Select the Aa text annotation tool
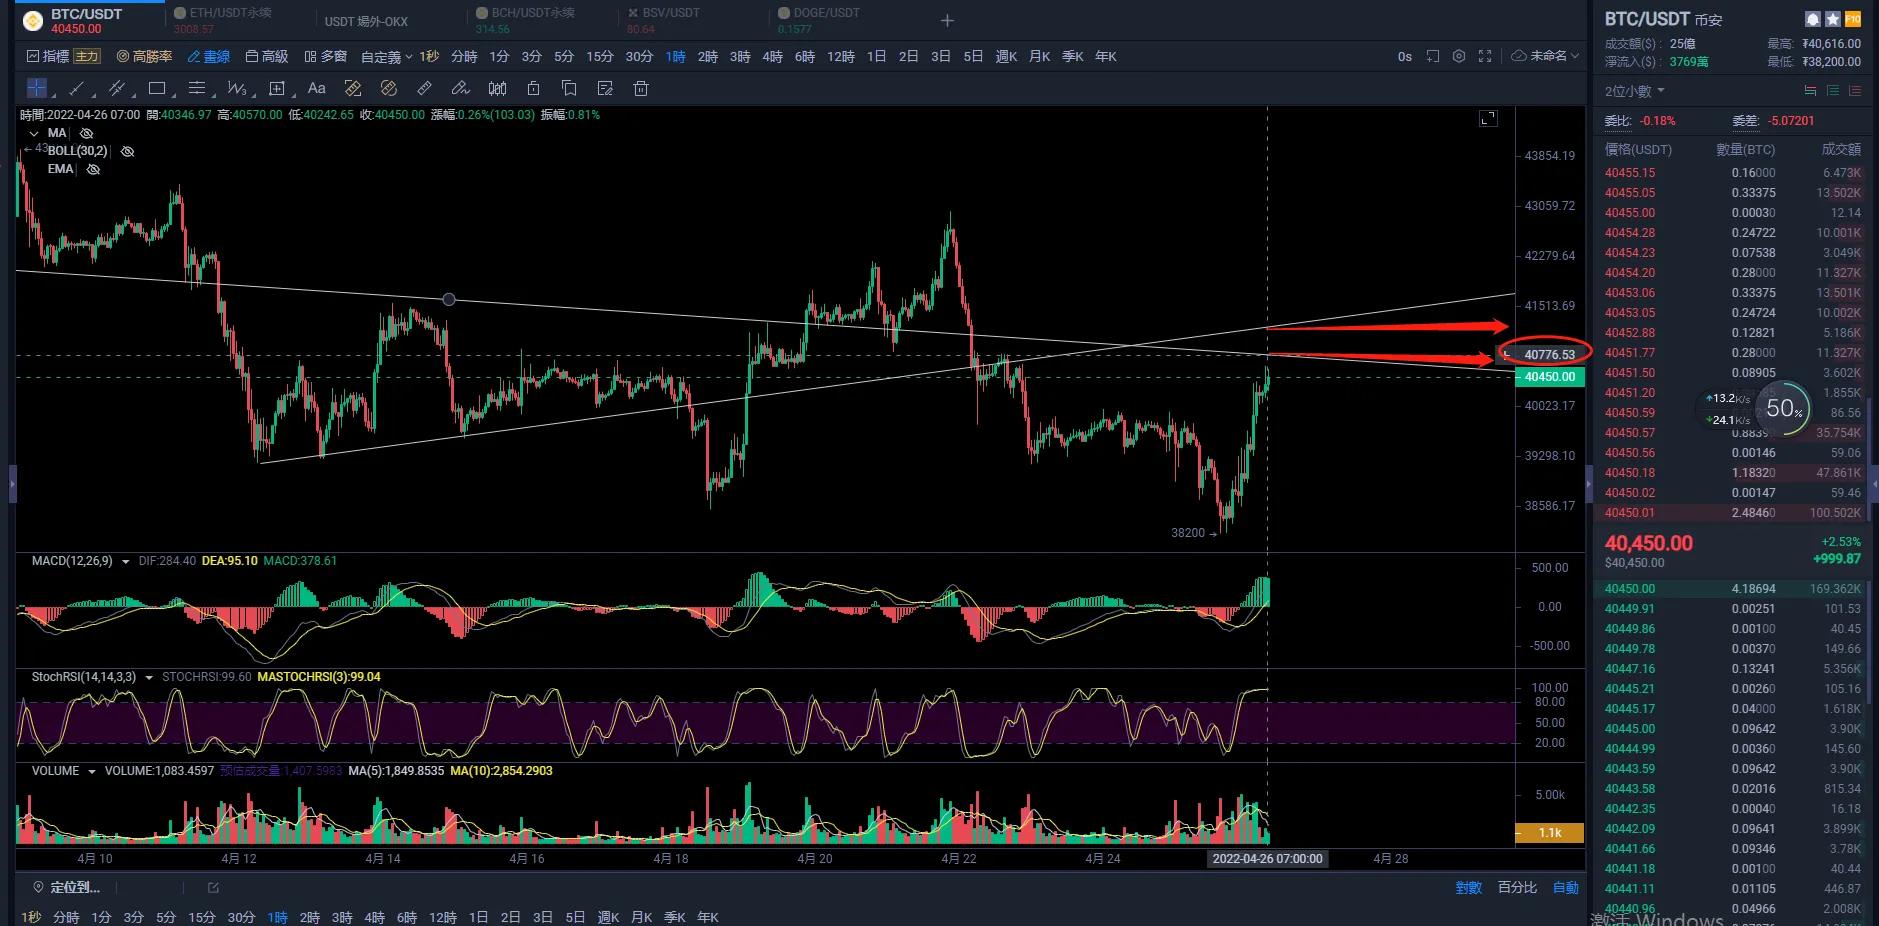Image resolution: width=1879 pixels, height=926 pixels. [x=317, y=88]
